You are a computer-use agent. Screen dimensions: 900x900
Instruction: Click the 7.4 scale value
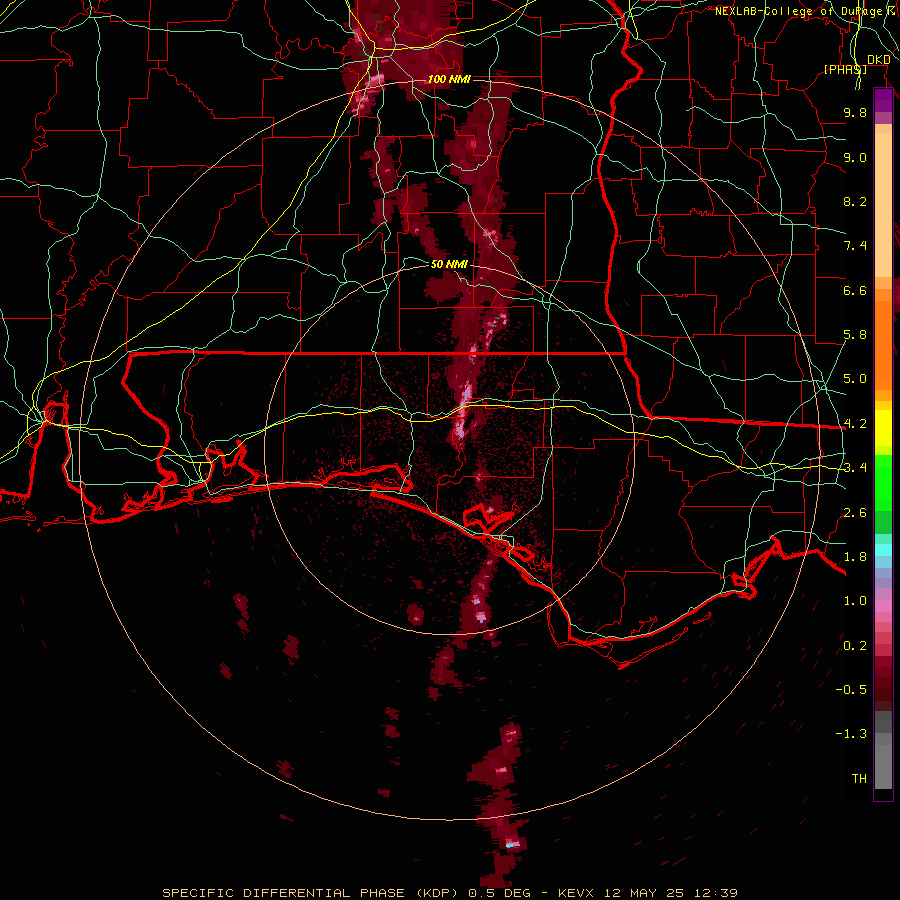point(855,246)
